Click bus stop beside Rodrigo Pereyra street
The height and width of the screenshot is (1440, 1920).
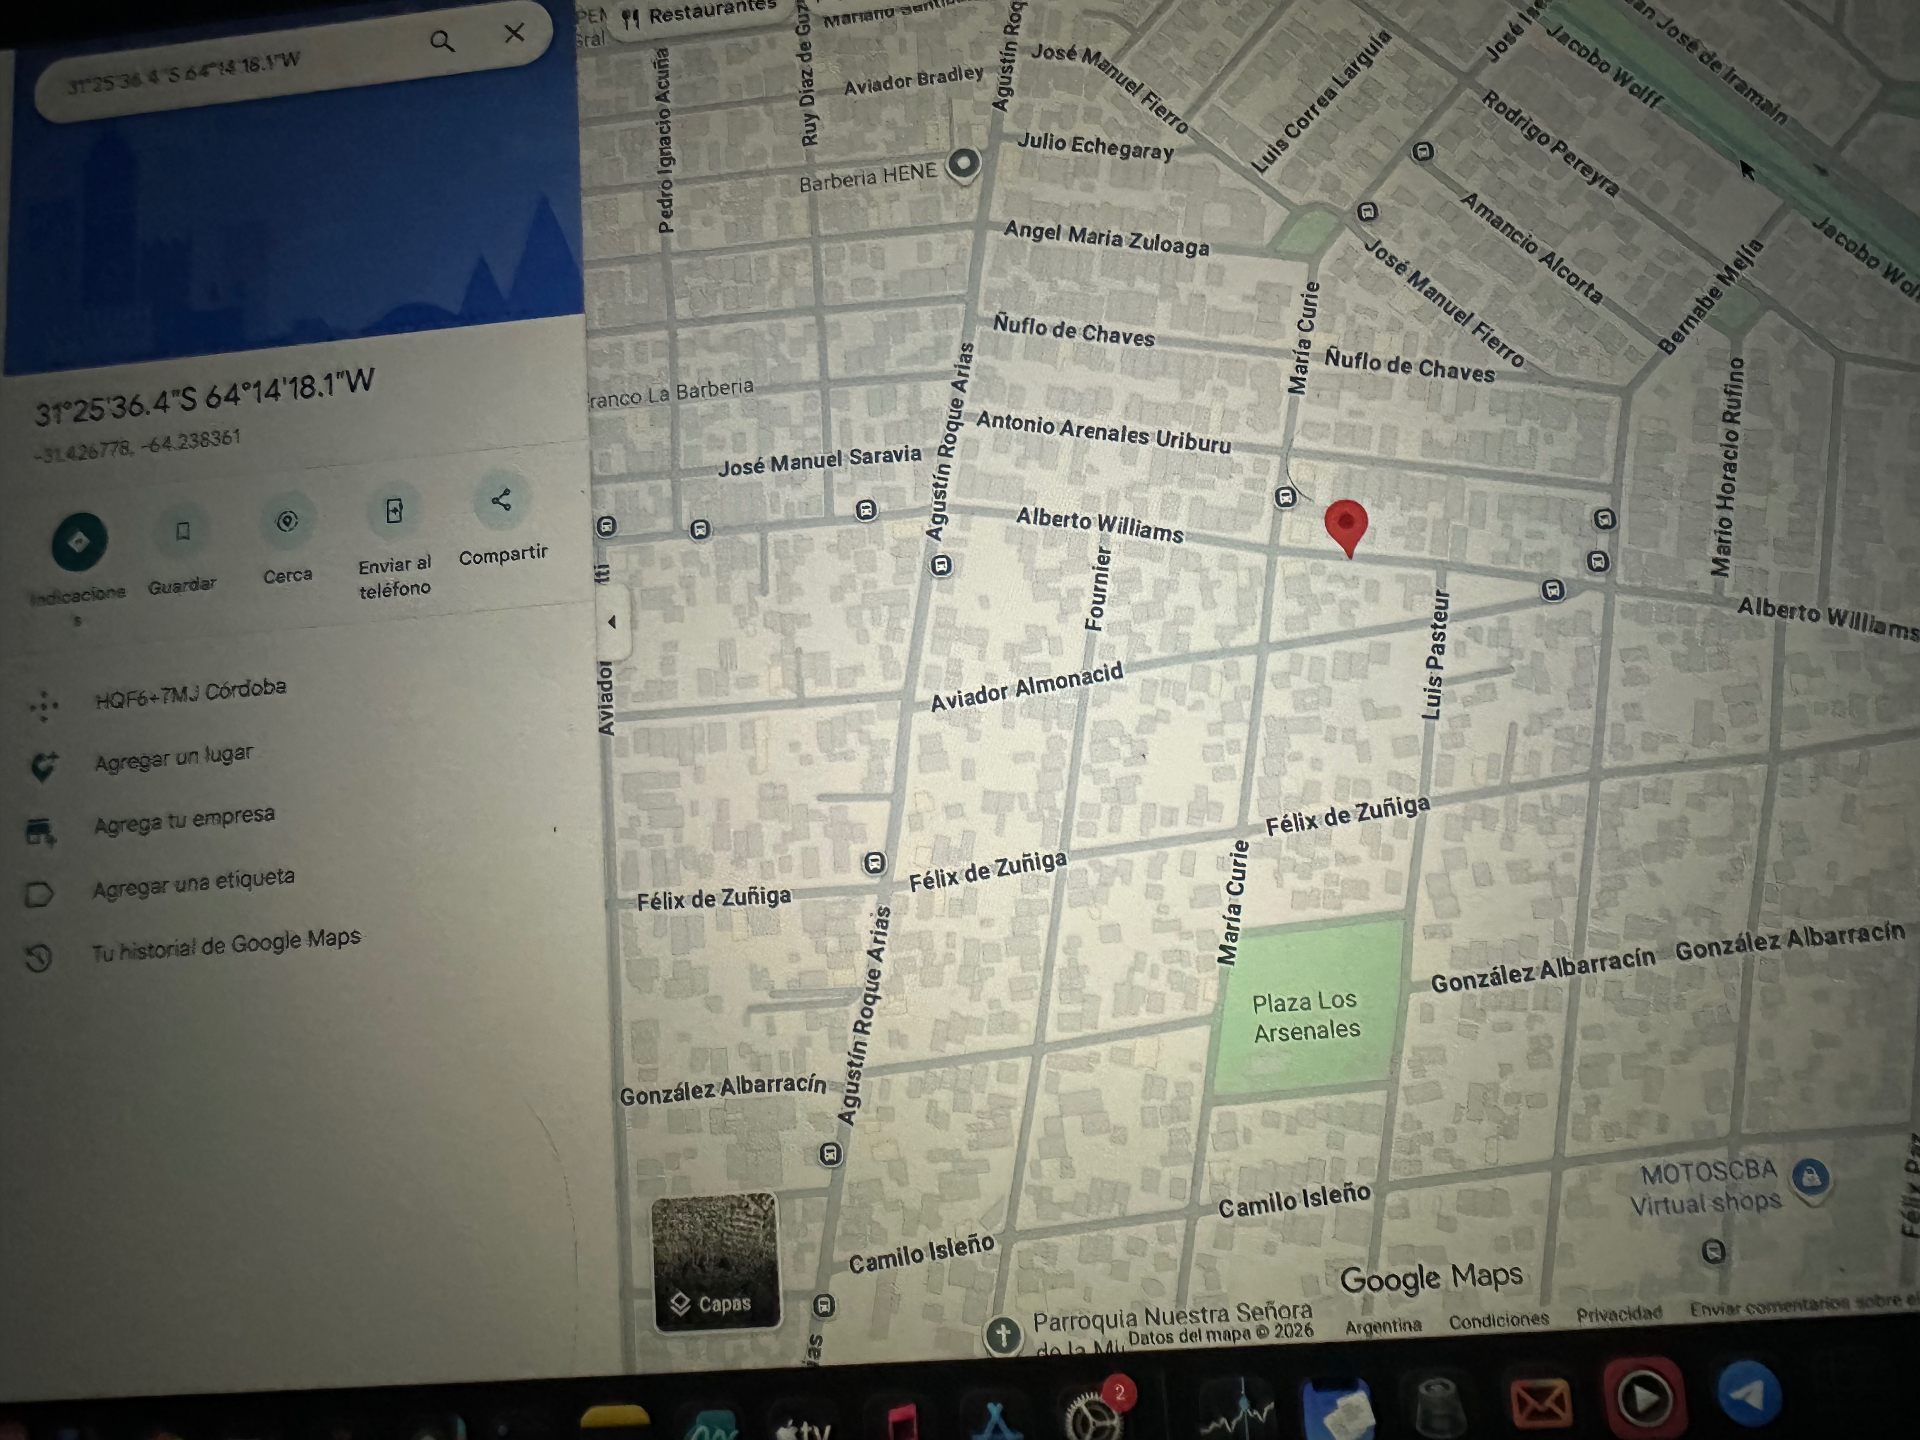(1423, 151)
